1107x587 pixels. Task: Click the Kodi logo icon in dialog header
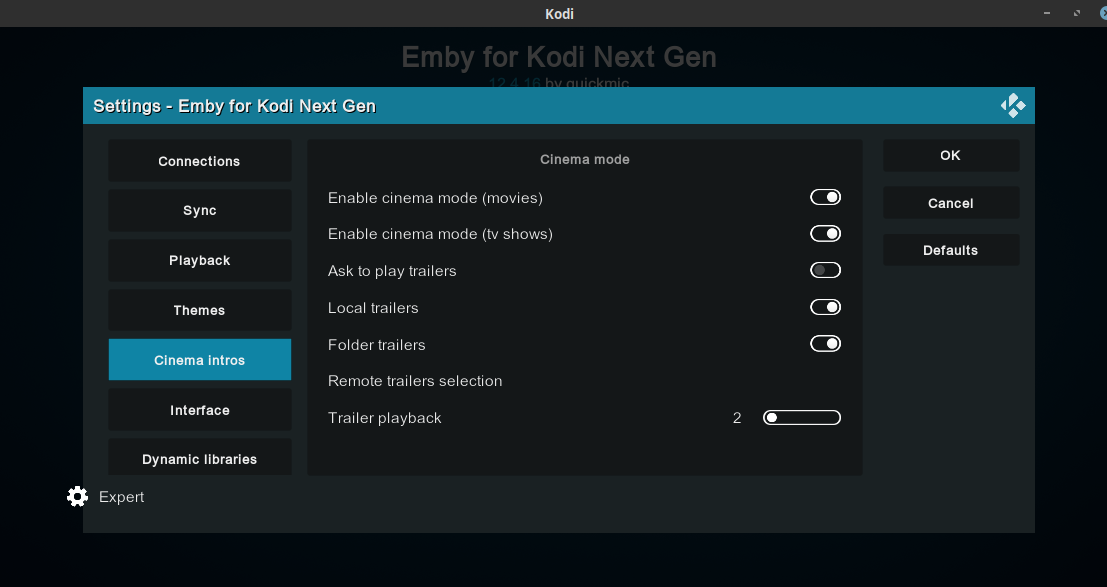point(1012,106)
